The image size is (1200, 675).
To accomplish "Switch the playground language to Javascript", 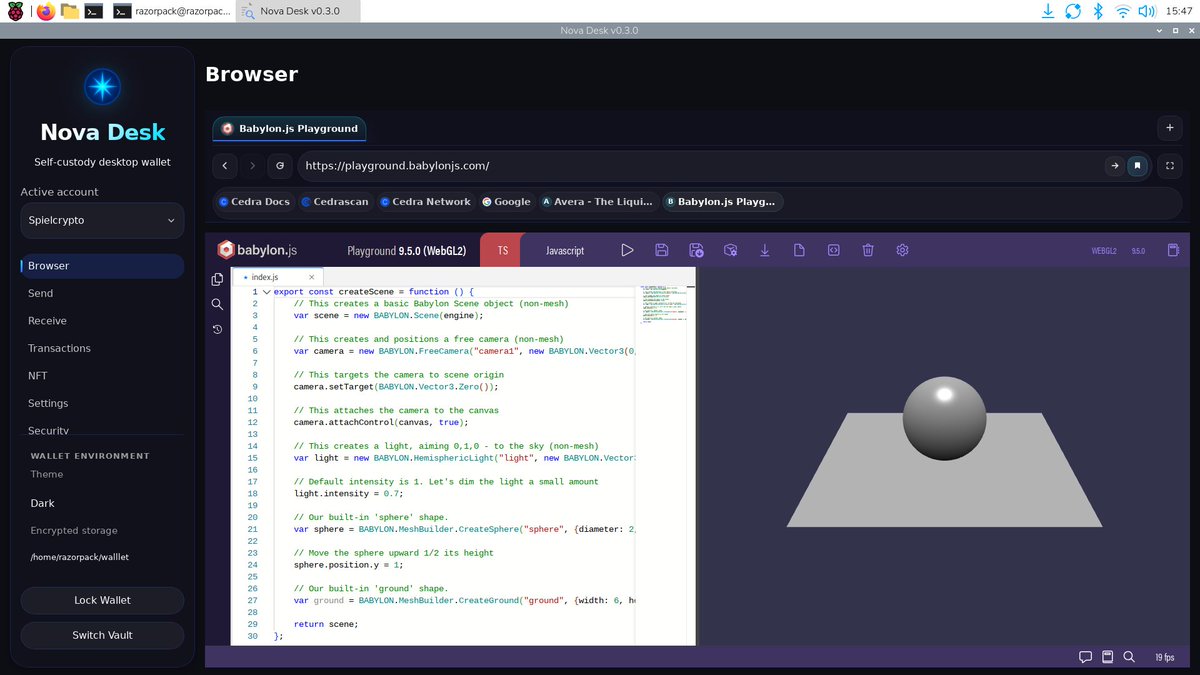I will pyautogui.click(x=565, y=250).
